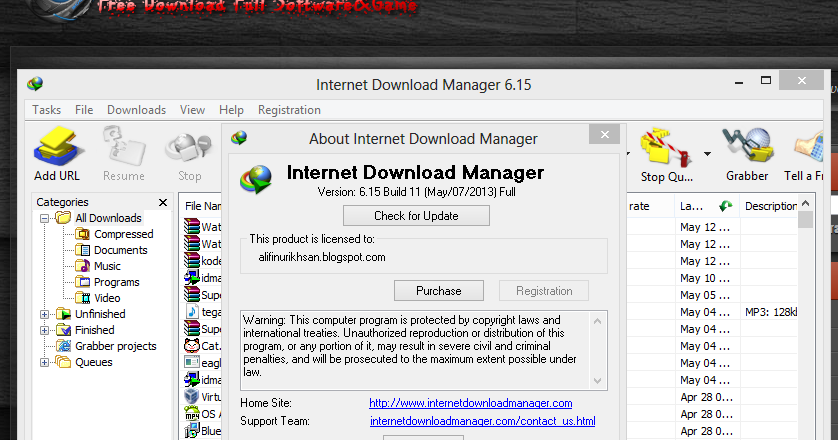Select the file row starting with 'Blue'
The height and width of the screenshot is (440, 838).
[203, 431]
